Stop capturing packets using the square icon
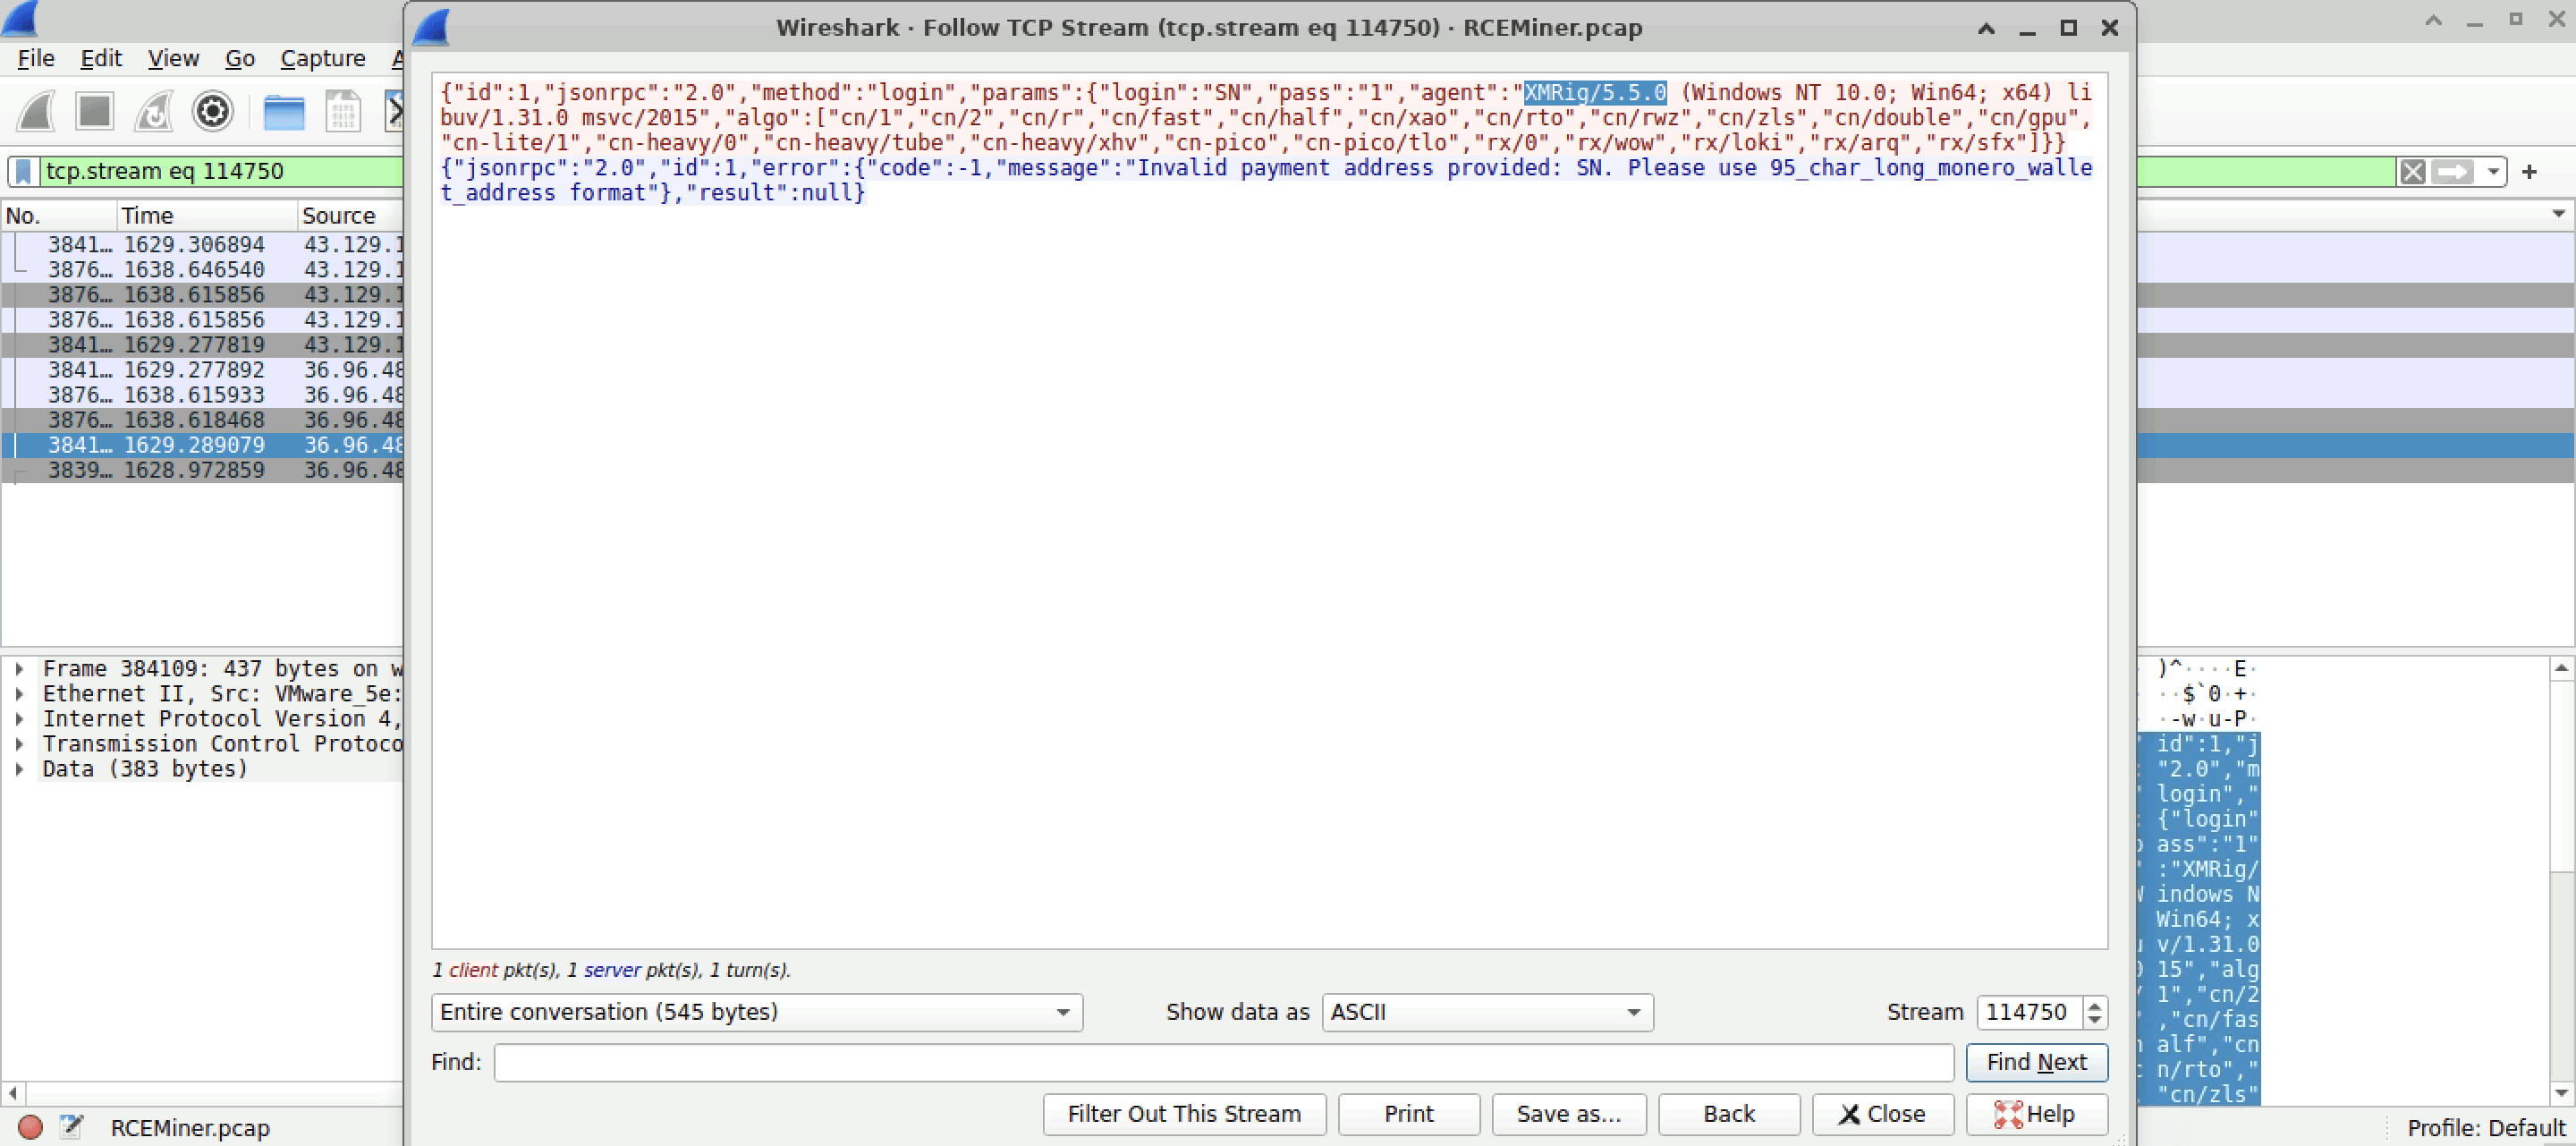Viewport: 2576px width, 1146px height. pyautogui.click(x=95, y=111)
